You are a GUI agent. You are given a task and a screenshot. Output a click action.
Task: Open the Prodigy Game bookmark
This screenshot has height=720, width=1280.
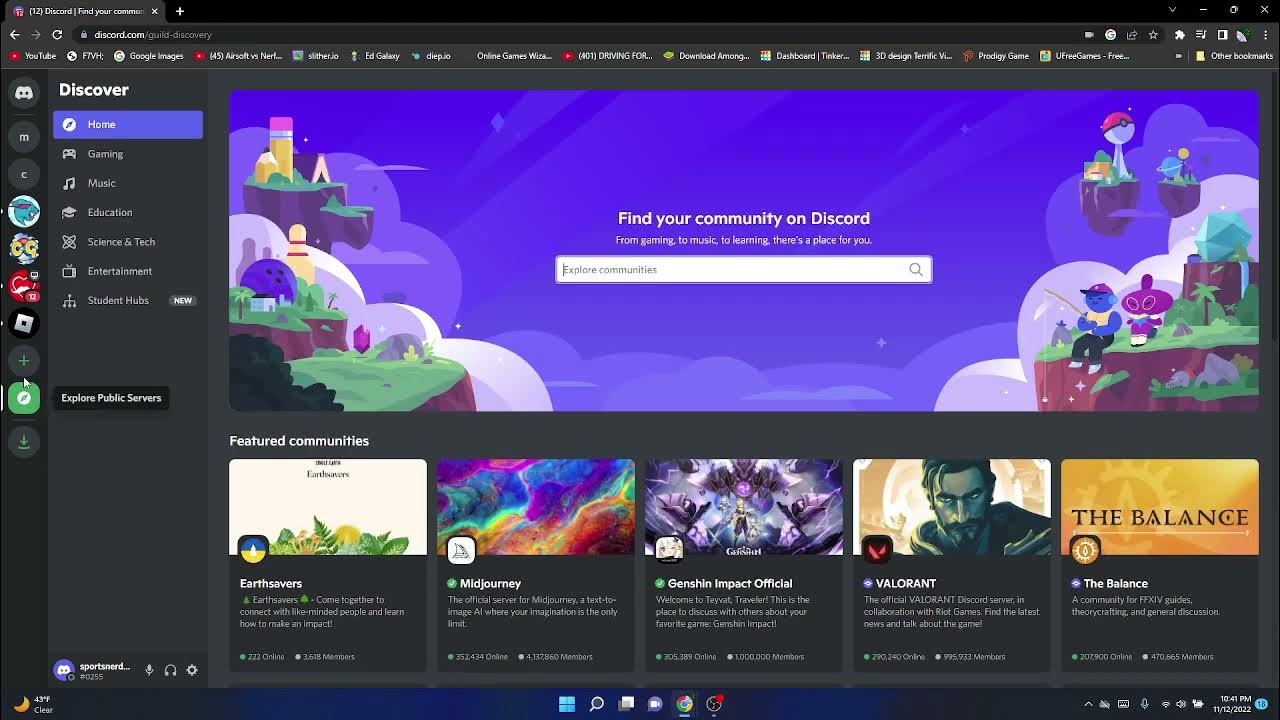pyautogui.click(x=996, y=56)
